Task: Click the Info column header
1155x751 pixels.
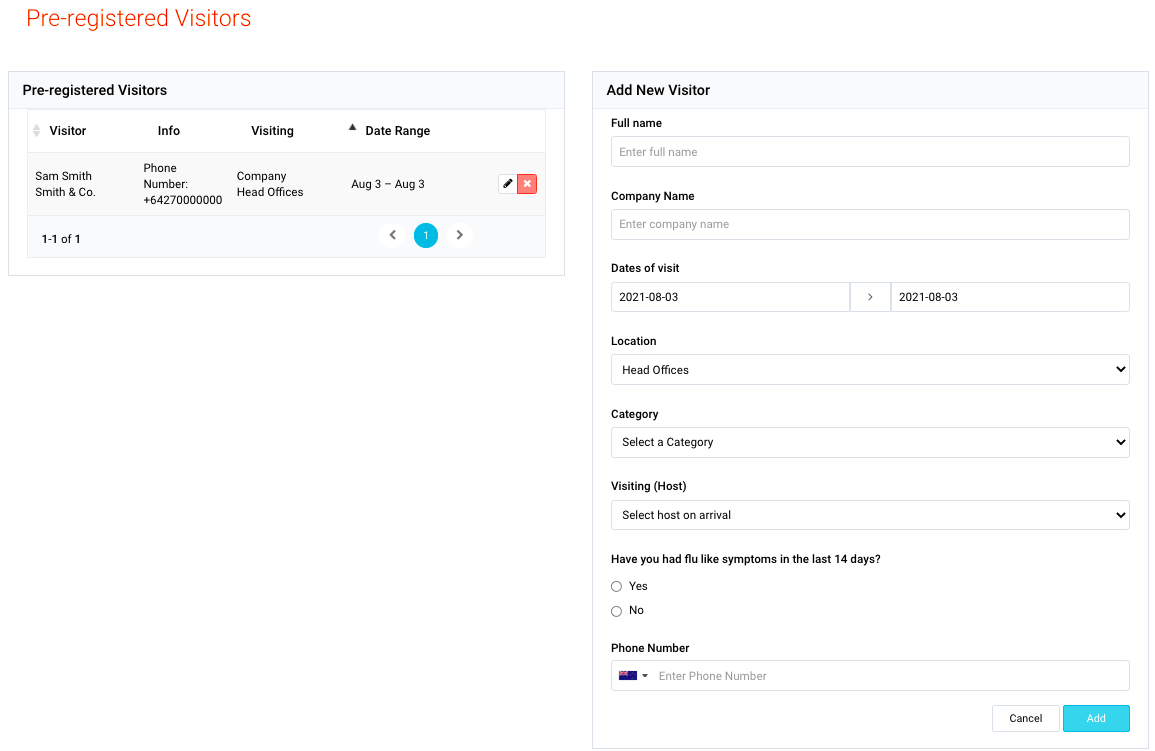Action: [x=169, y=130]
